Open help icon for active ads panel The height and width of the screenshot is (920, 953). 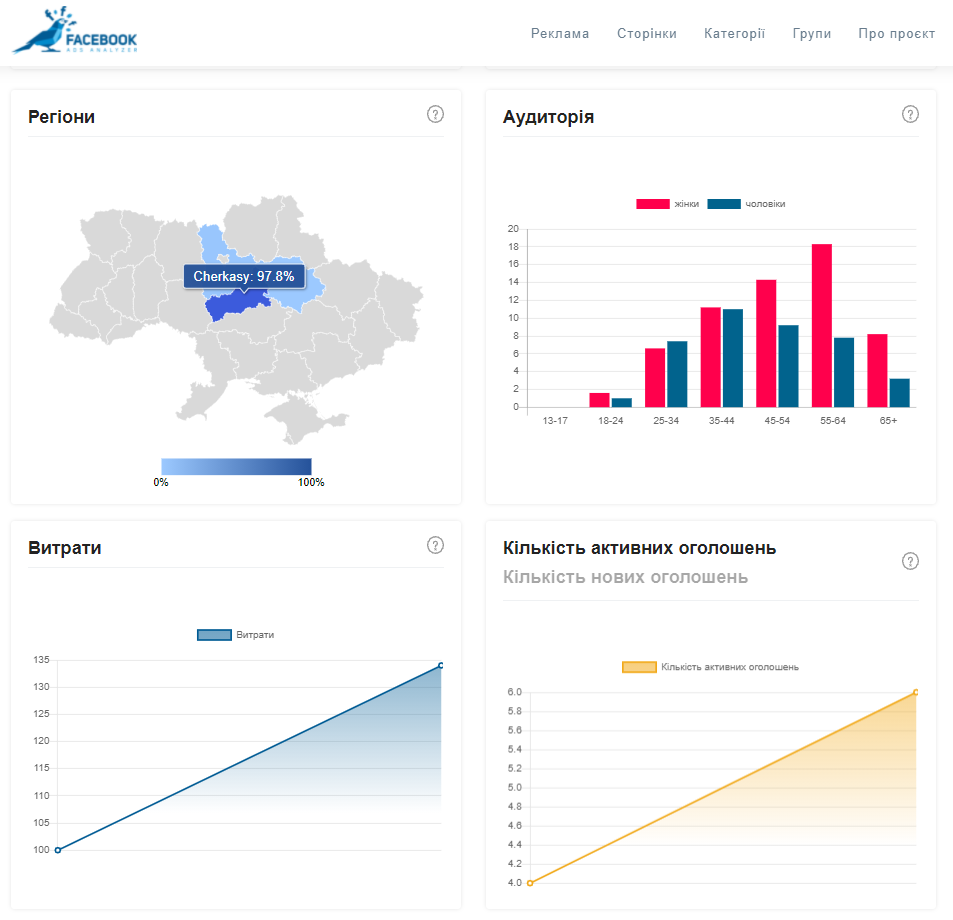[910, 561]
